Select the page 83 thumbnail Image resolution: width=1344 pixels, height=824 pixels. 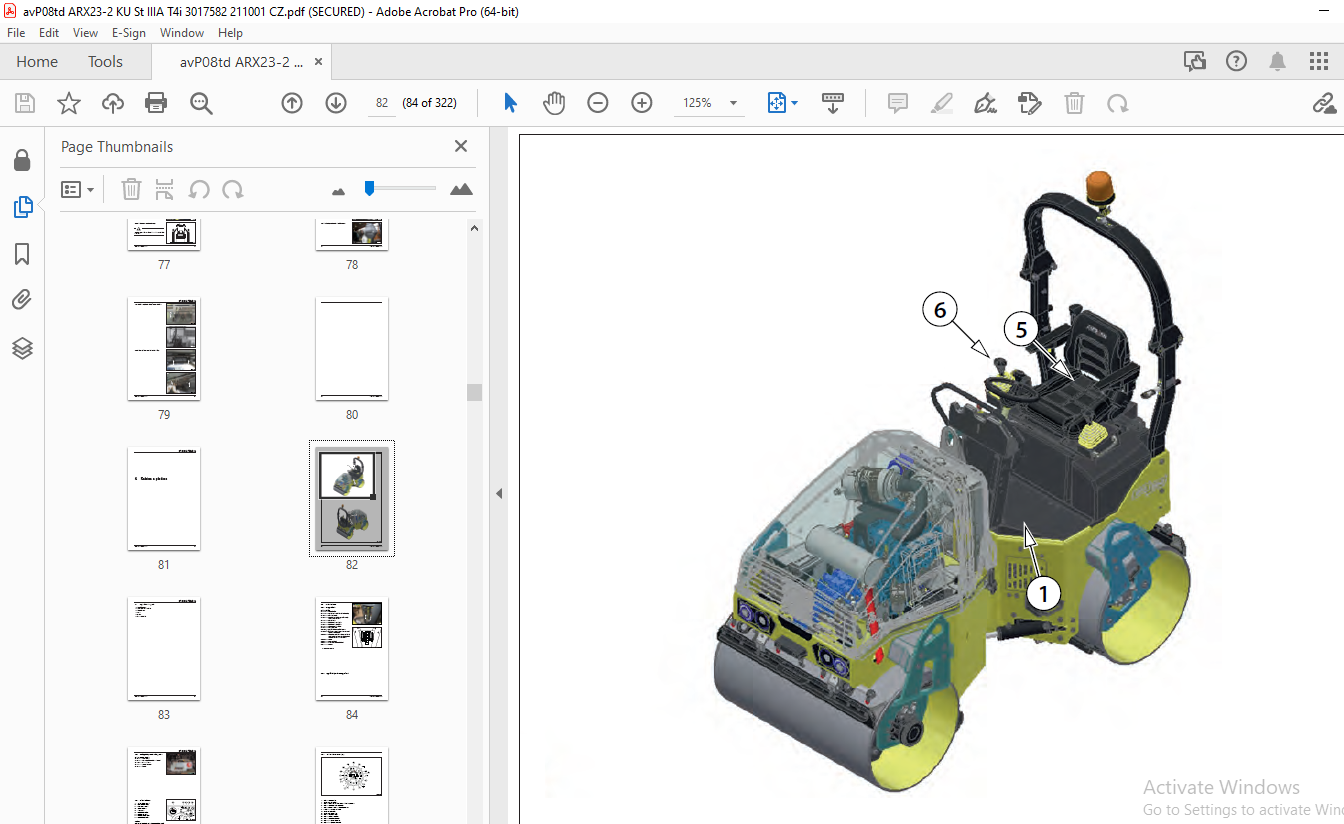(x=164, y=649)
